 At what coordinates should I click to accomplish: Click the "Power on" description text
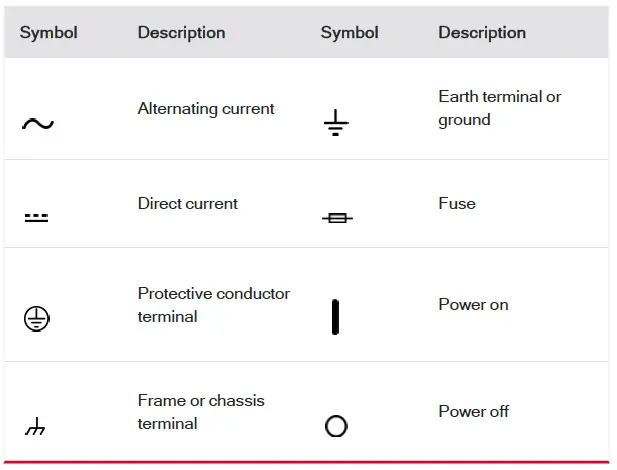coord(473,304)
